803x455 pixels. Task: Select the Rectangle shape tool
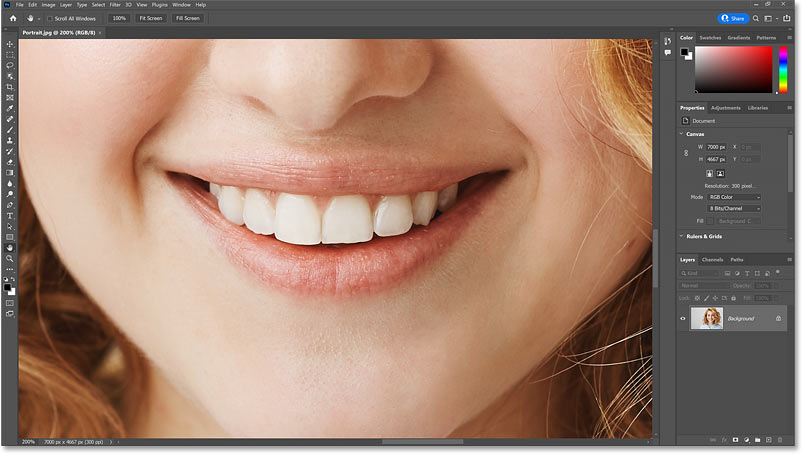(x=10, y=237)
